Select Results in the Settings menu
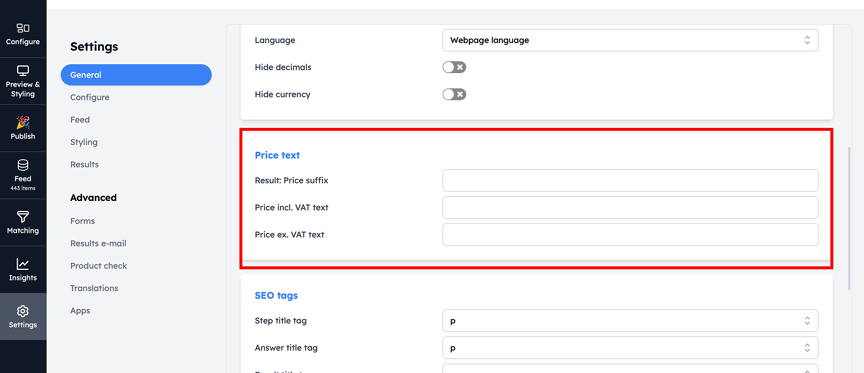This screenshot has width=864, height=373. click(84, 164)
